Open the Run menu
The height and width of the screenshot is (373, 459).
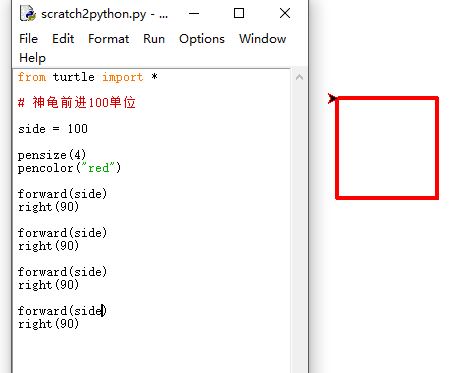click(x=154, y=39)
